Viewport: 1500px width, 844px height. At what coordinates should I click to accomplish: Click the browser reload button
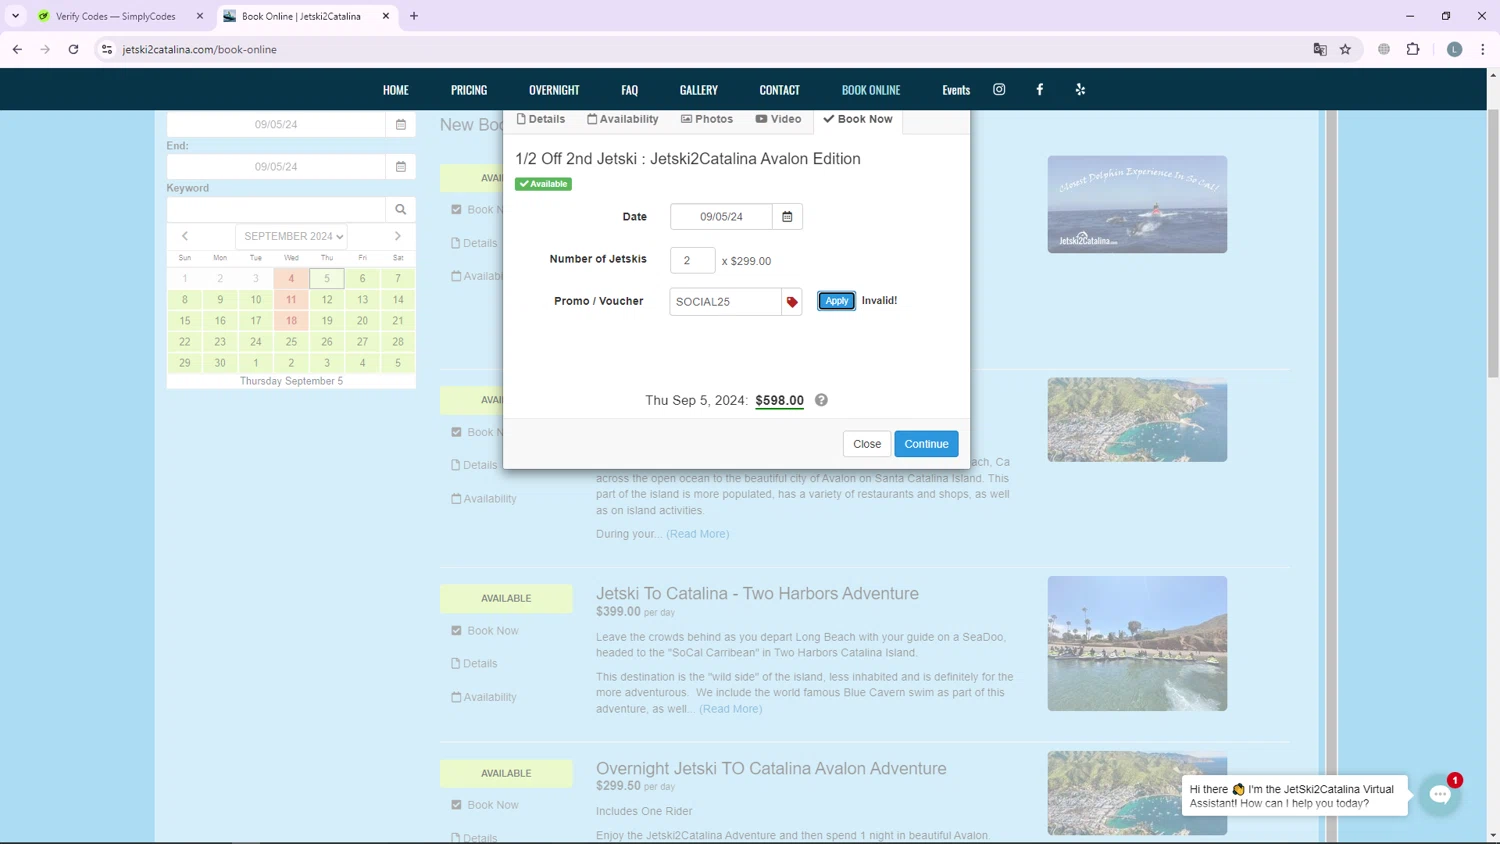pos(73,49)
